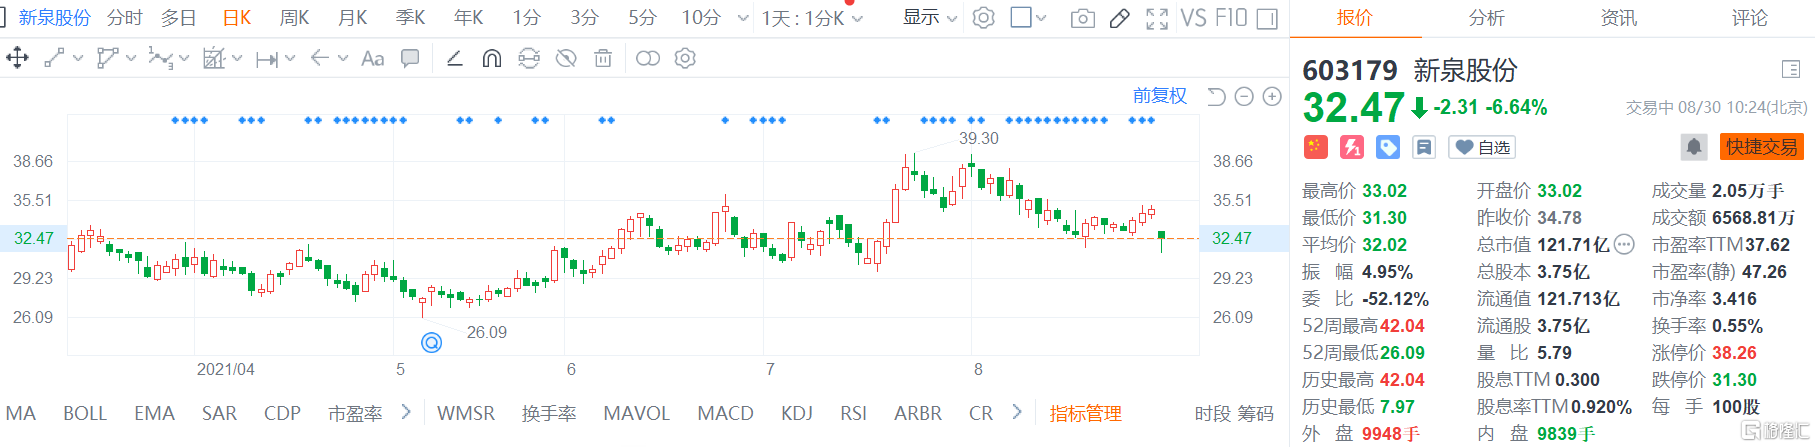Click the blue tag label icon
The width and height of the screenshot is (1816, 447).
(1388, 147)
